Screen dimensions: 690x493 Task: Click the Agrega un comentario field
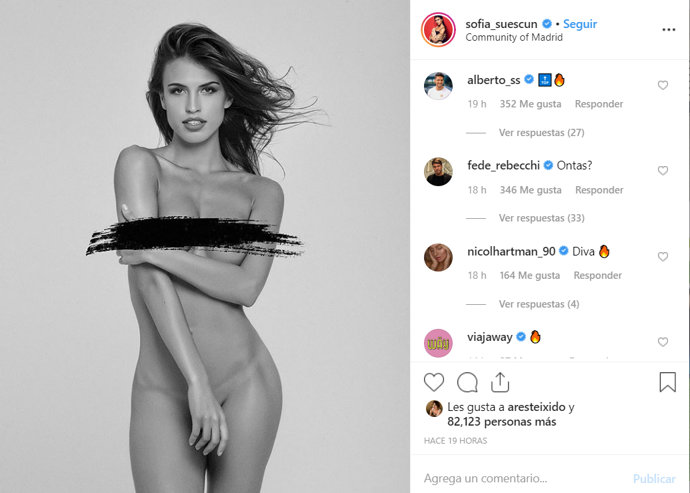coord(524,478)
